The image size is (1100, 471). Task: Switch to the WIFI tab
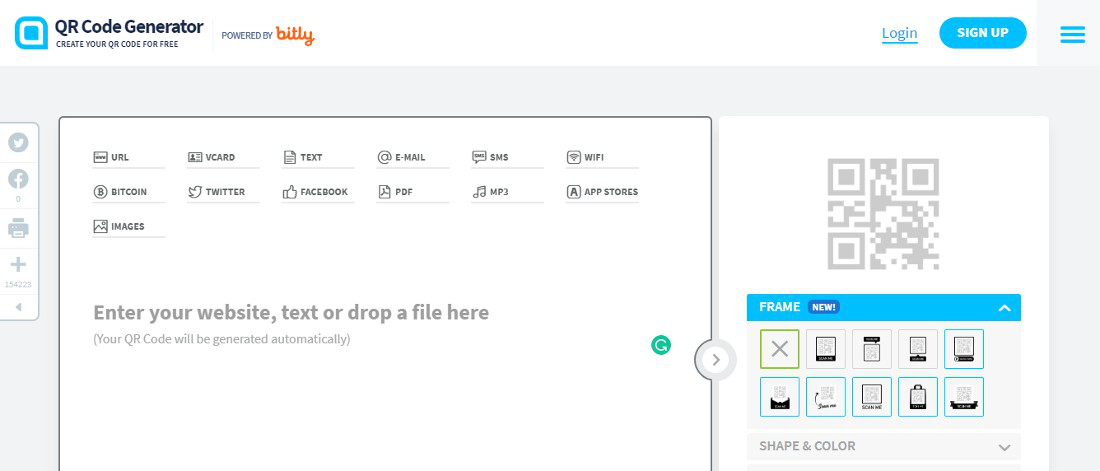click(602, 157)
